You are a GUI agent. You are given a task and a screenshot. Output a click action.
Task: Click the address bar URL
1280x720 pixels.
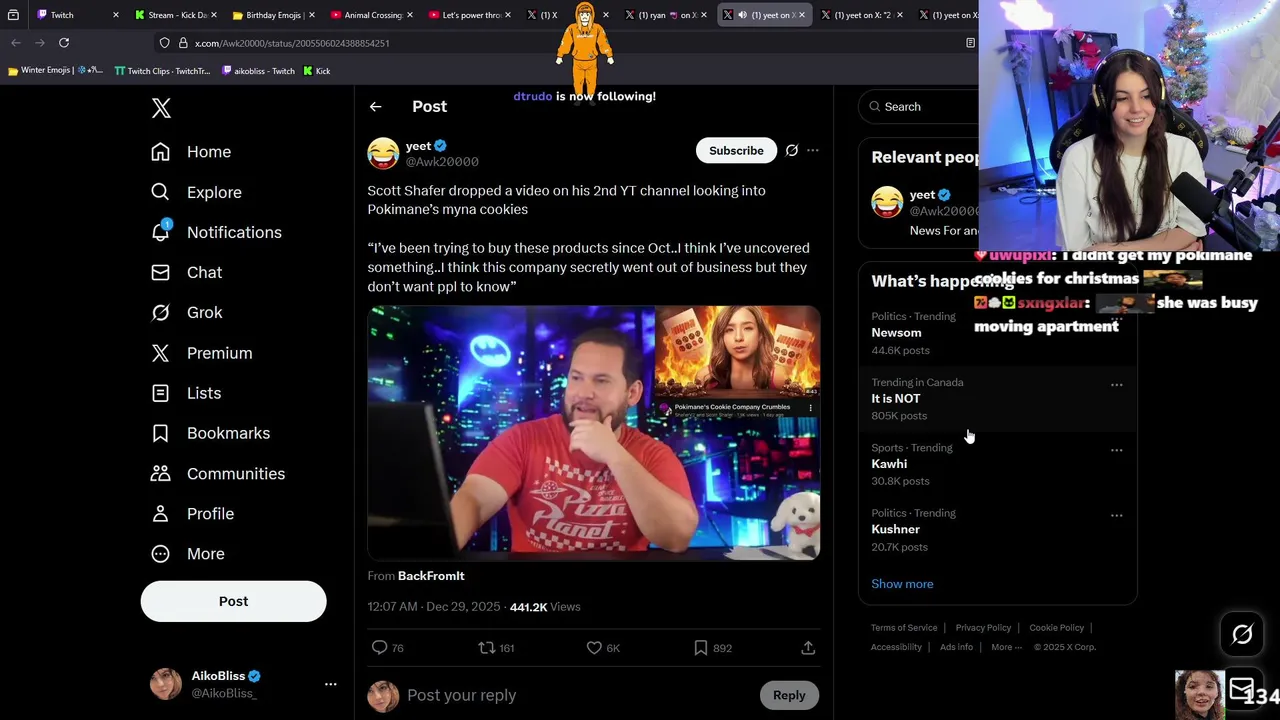pyautogui.click(x=292, y=43)
